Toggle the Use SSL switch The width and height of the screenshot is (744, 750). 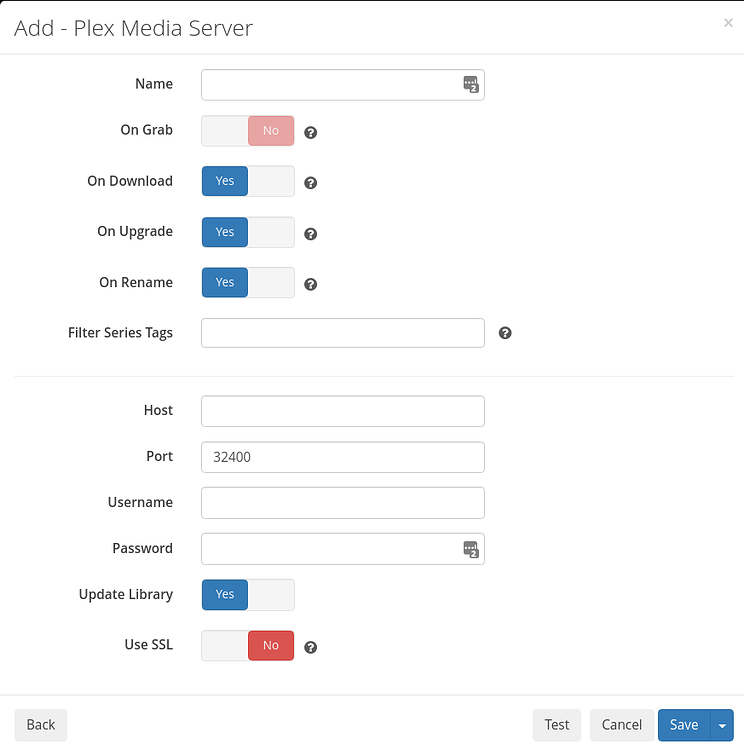pos(248,645)
